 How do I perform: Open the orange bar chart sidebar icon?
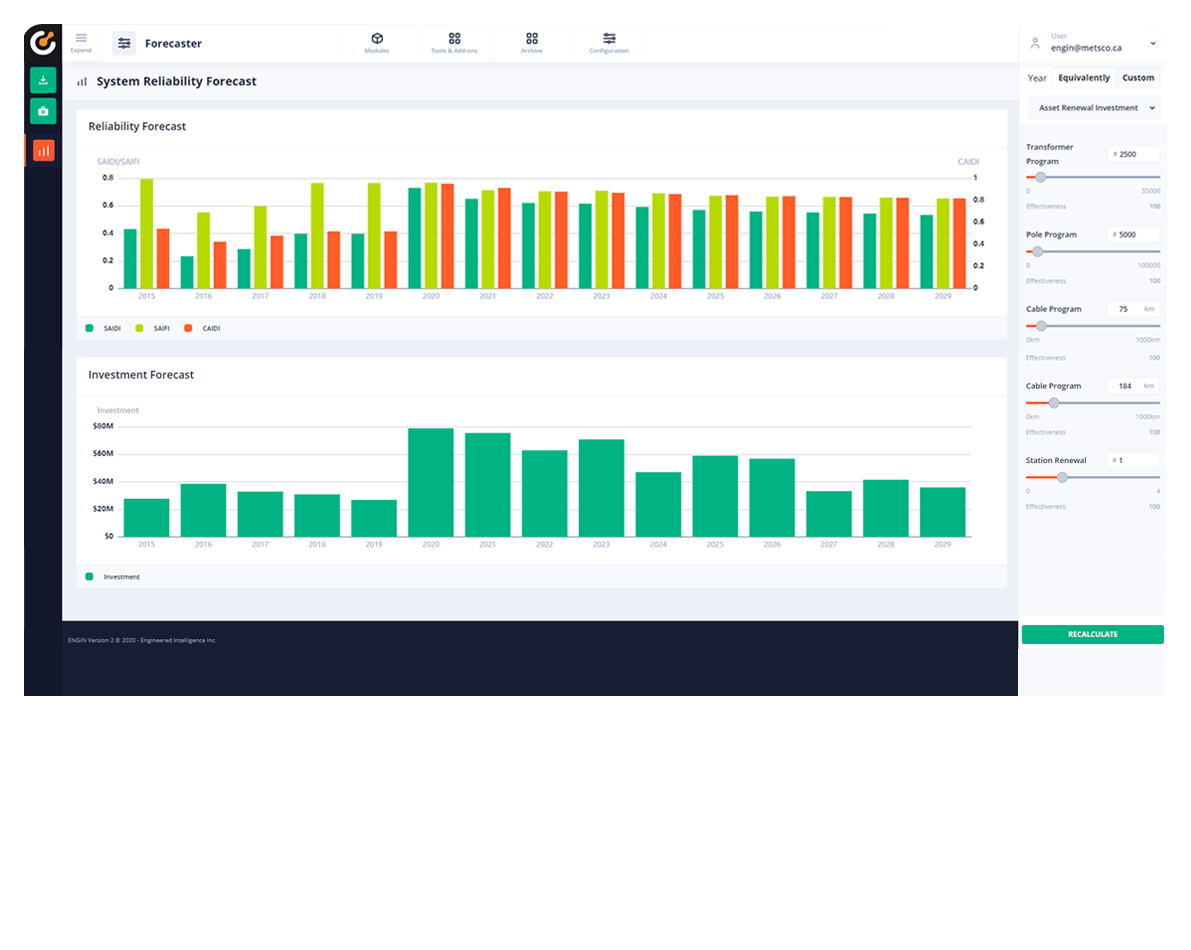[x=43, y=150]
